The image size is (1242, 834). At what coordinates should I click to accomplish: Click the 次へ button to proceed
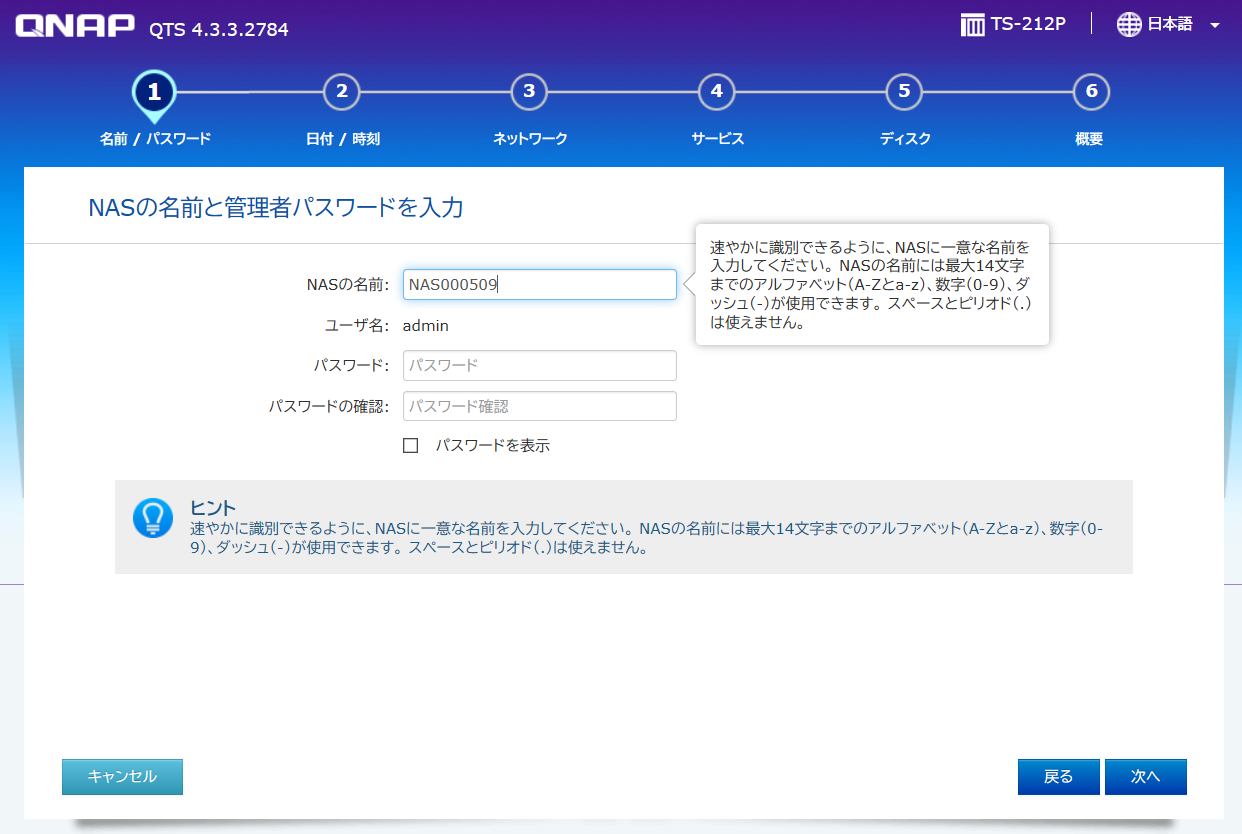click(x=1145, y=776)
